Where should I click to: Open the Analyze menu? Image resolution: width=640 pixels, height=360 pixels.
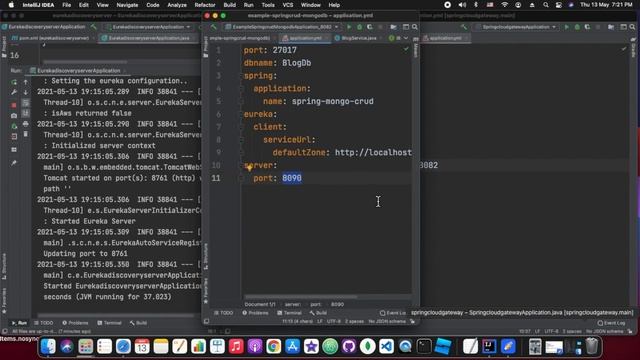coord(177,5)
